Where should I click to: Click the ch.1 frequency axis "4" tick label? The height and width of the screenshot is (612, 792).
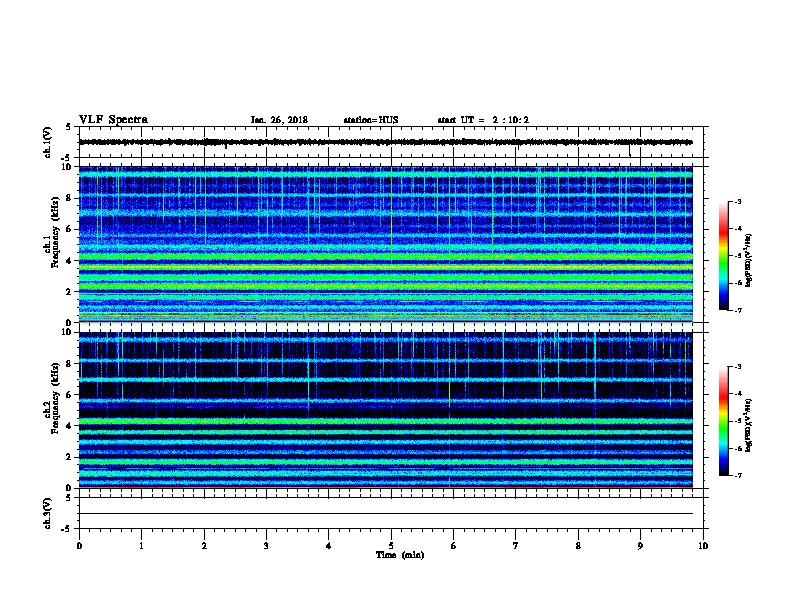pos(69,261)
